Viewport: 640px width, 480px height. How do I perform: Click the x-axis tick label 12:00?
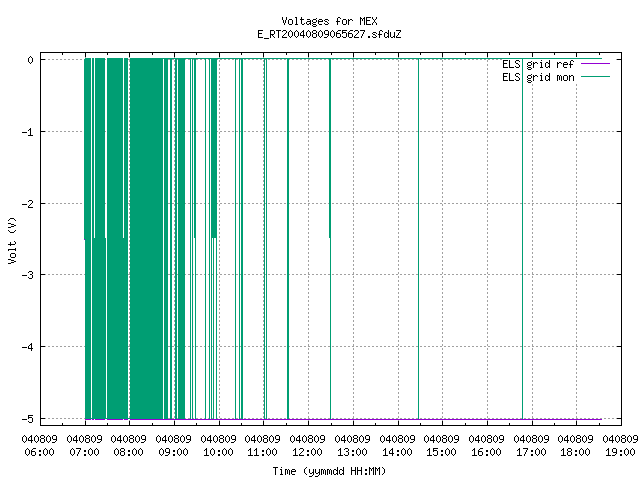pyautogui.click(x=308, y=452)
